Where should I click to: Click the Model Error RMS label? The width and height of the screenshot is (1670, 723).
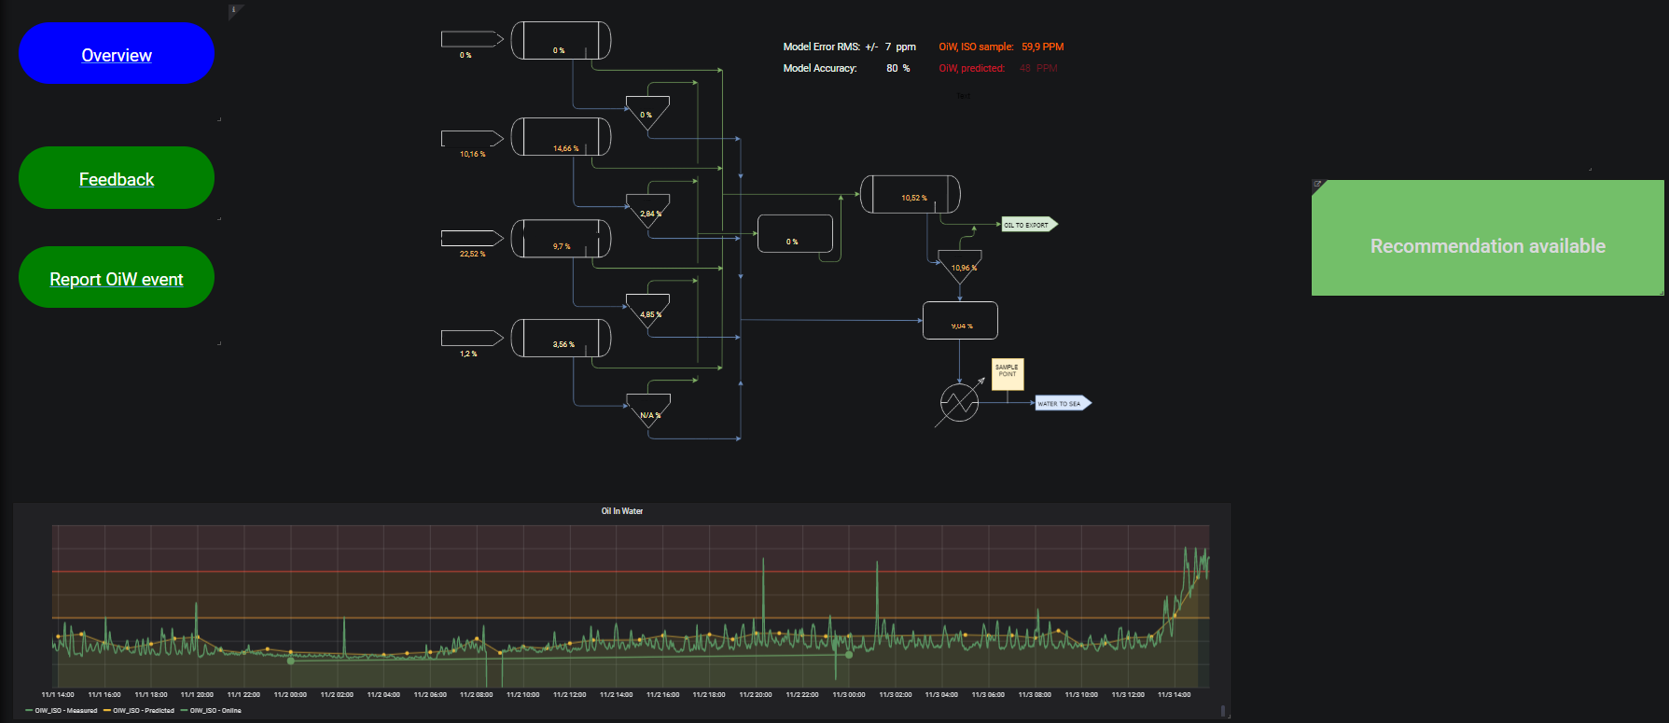(x=821, y=47)
